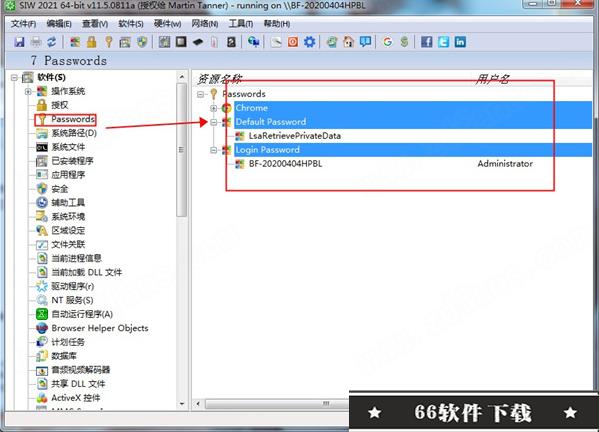Screen dimensions: 599x432
Task: Select 文件关联 in the tree
Action: tap(68, 244)
